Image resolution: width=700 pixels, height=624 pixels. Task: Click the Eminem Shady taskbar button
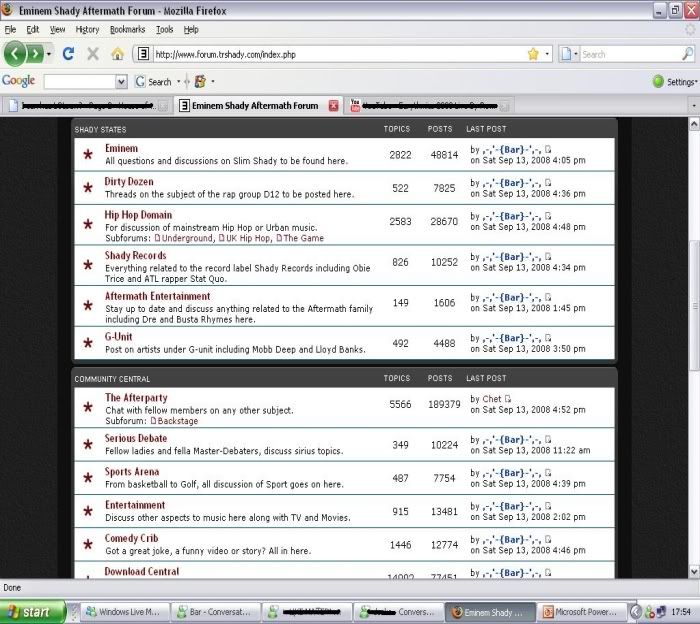click(490, 612)
